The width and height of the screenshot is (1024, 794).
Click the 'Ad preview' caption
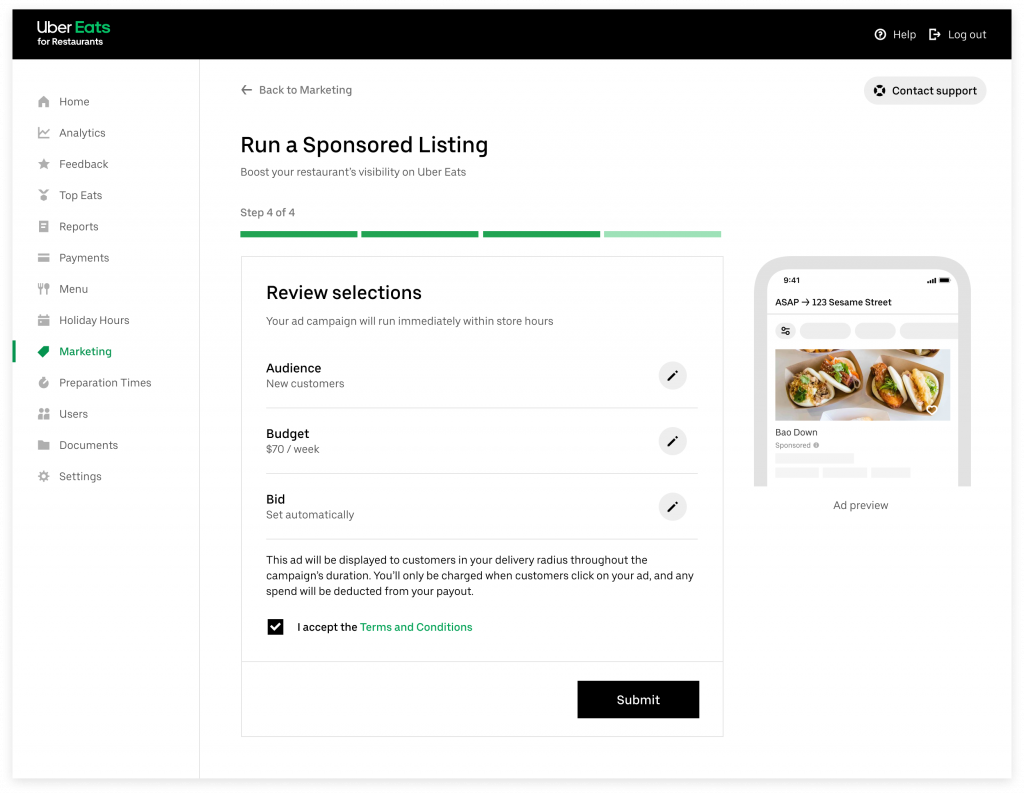pyautogui.click(x=861, y=505)
